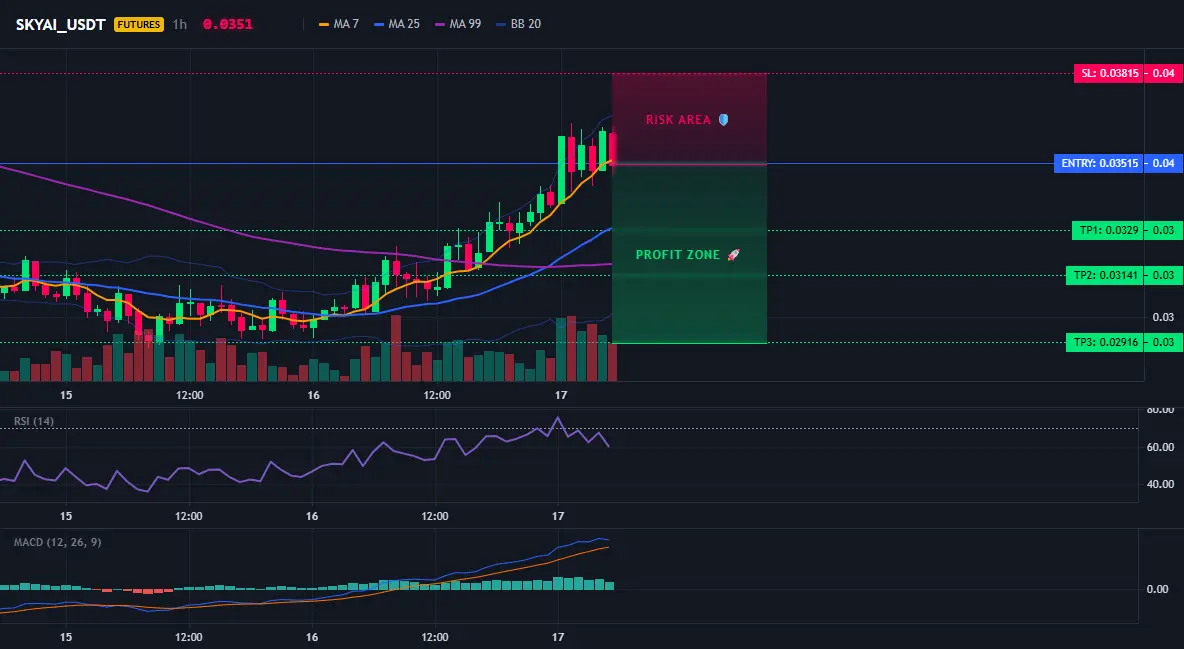The image size is (1184, 649).
Task: Click the 17 date marker on main chart axis
Action: [560, 395]
